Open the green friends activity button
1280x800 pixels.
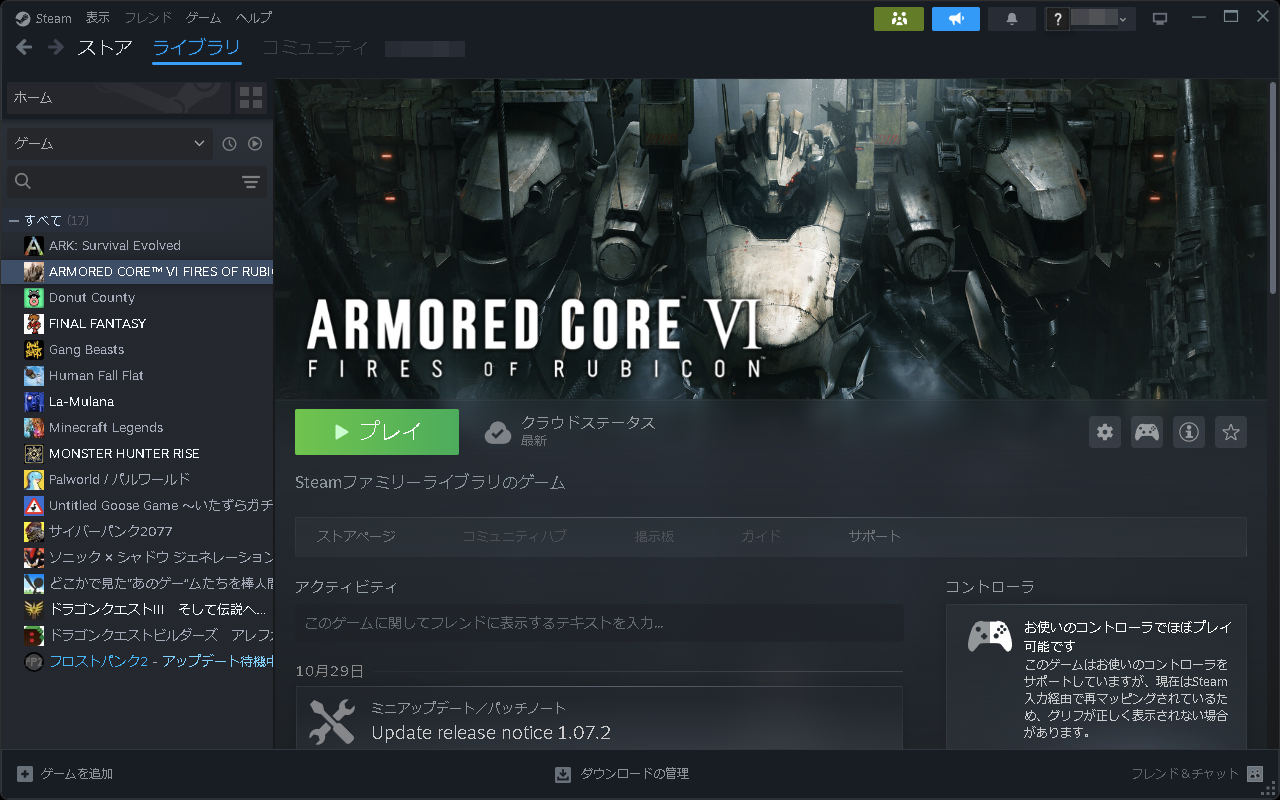click(x=899, y=18)
